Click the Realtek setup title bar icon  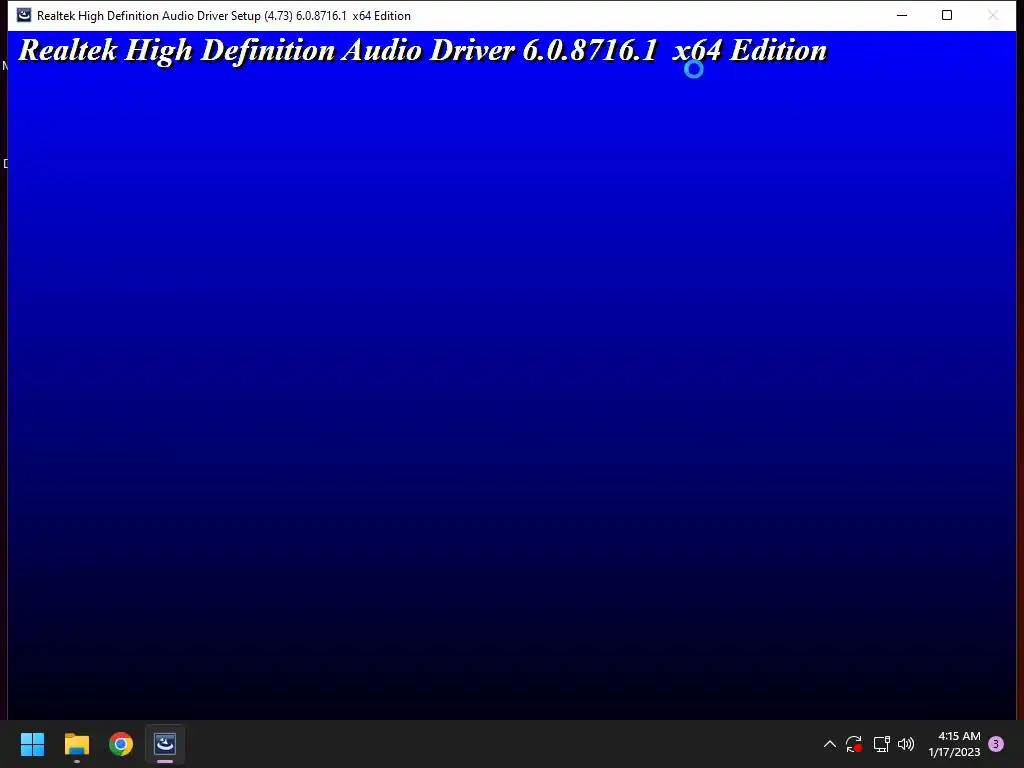point(24,15)
